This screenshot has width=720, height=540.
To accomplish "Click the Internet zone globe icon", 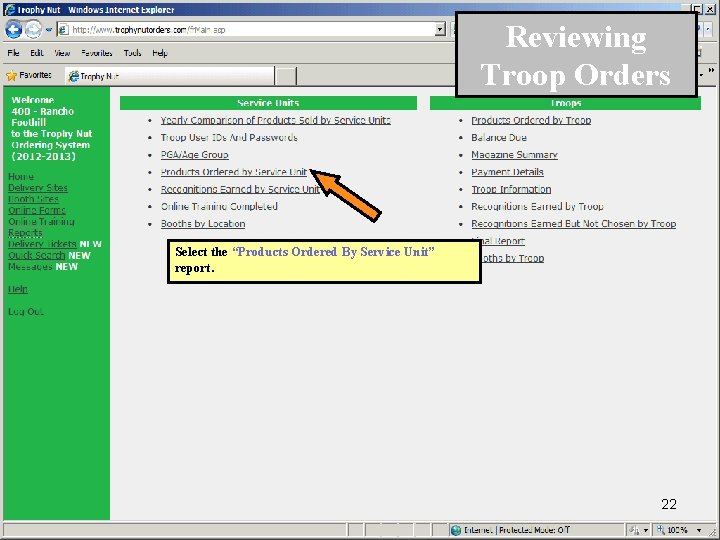I will 456,530.
